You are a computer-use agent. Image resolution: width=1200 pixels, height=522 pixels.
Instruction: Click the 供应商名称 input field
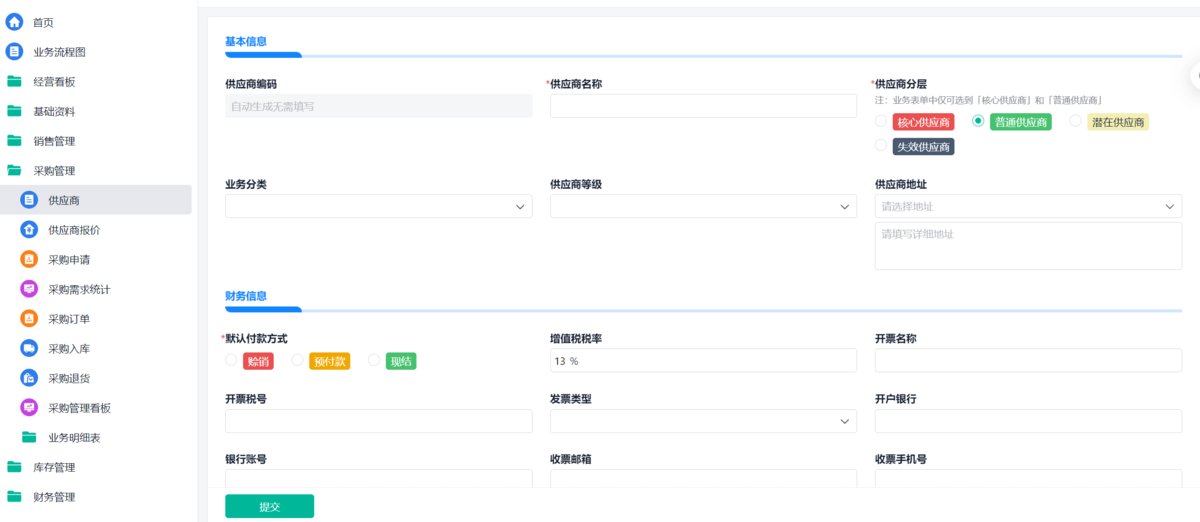click(x=703, y=106)
